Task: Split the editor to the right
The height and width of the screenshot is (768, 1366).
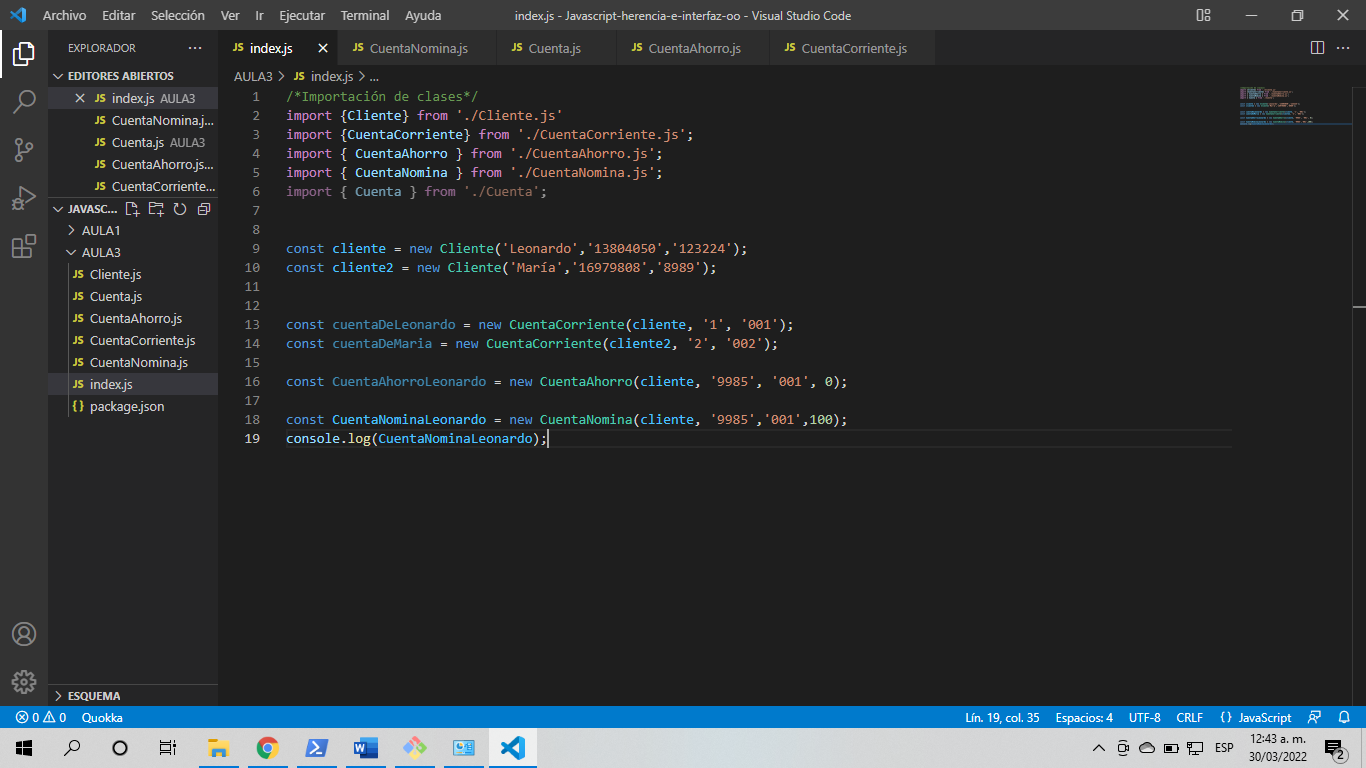Action: click(1317, 48)
